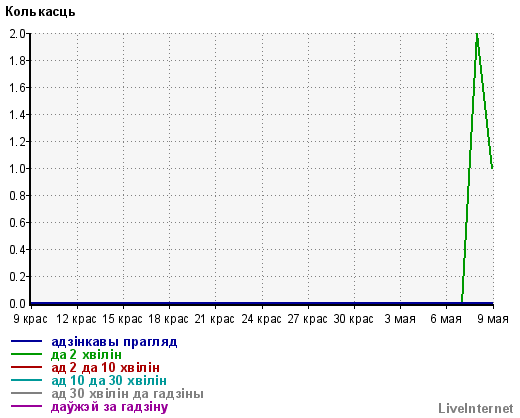Click the red legend line swatch
Viewport: 520px width, 418px height.
(26, 367)
